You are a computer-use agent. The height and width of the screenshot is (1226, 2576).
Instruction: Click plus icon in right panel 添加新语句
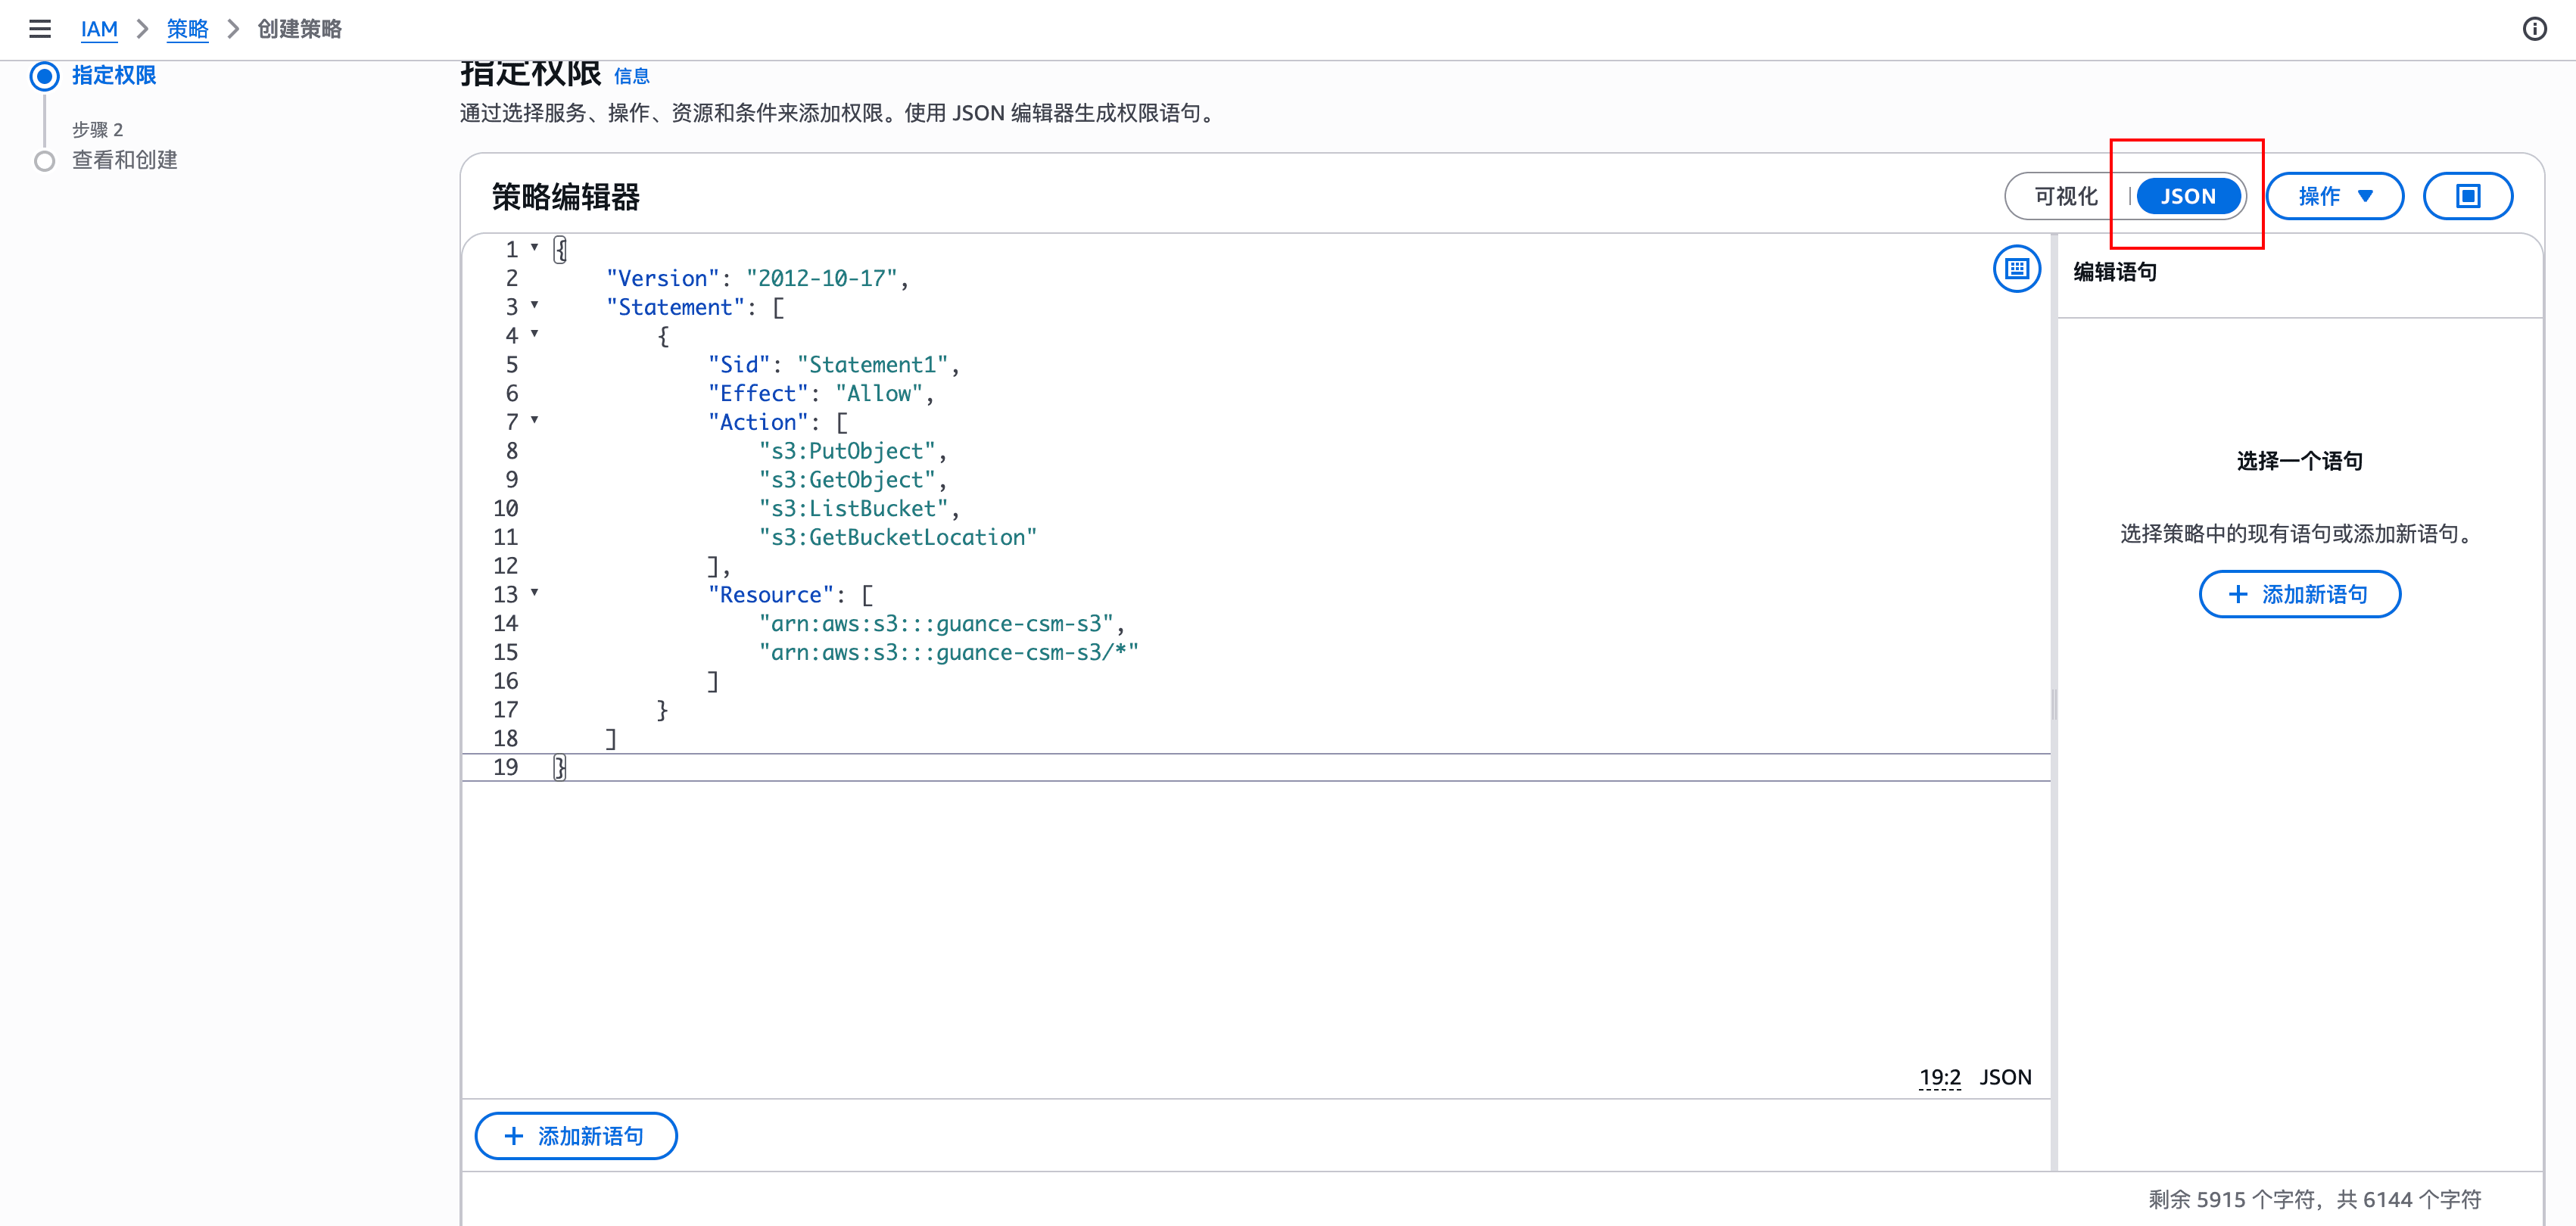point(2238,595)
